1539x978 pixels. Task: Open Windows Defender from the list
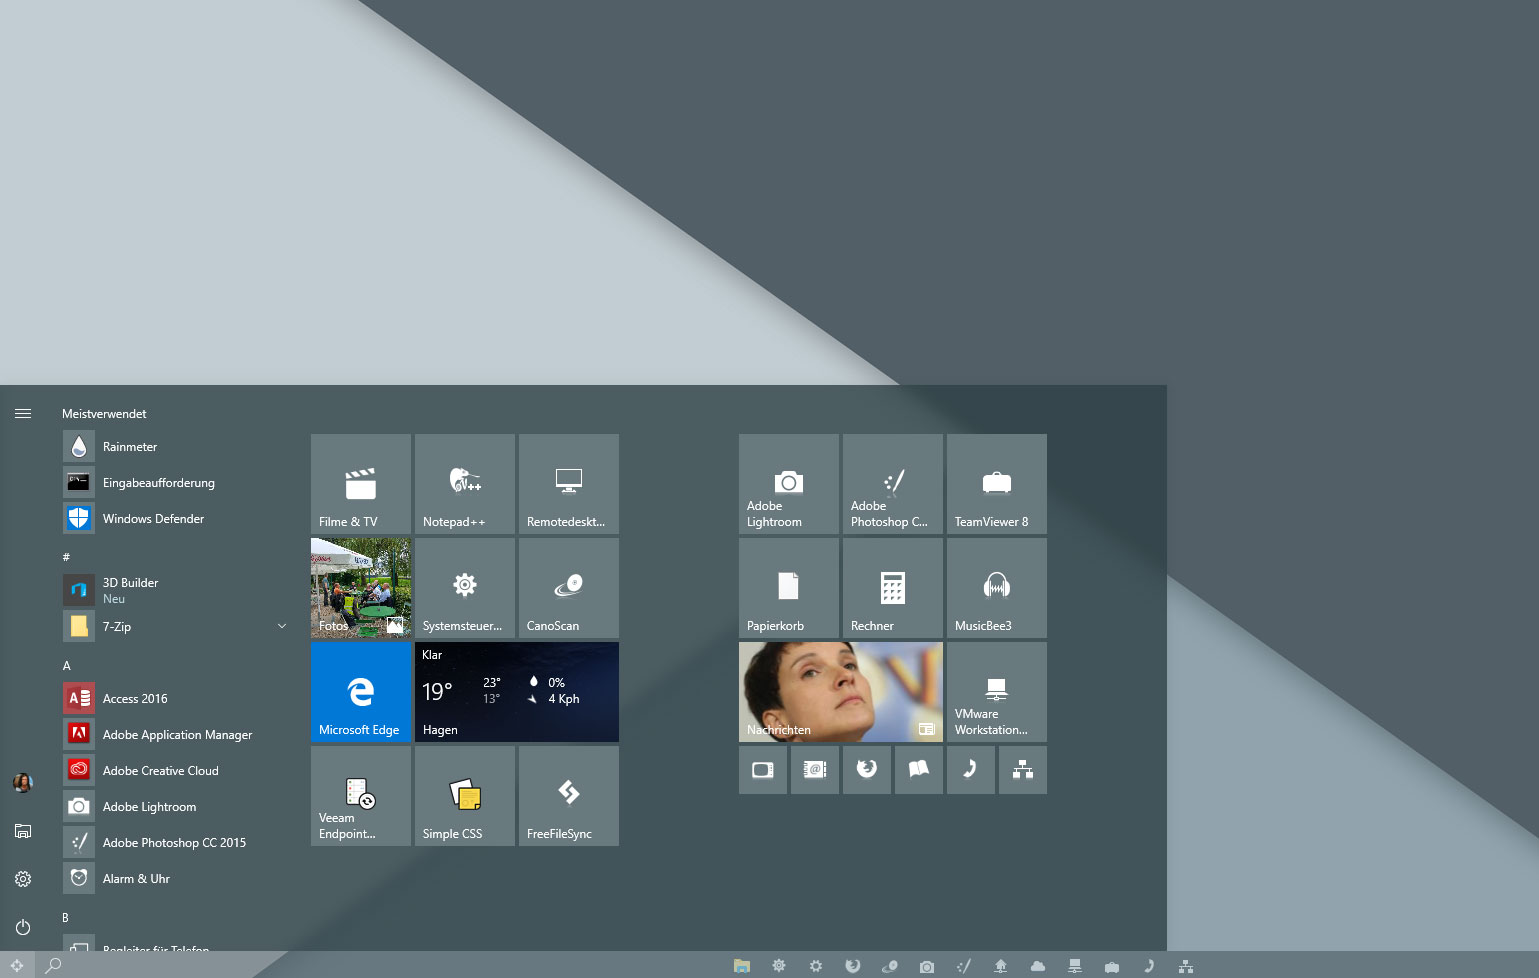(x=177, y=519)
